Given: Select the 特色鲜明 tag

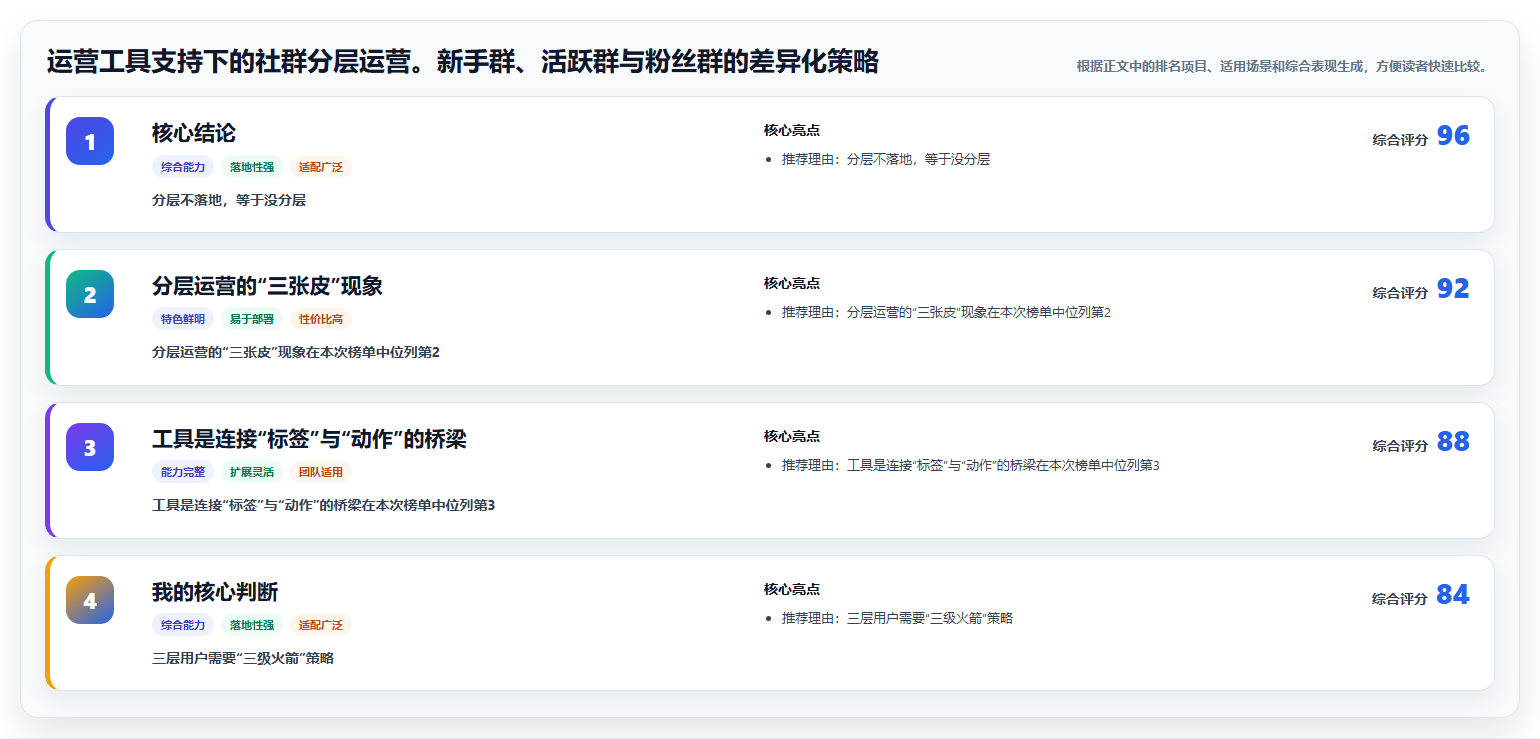Looking at the screenshot, I should click(183, 319).
